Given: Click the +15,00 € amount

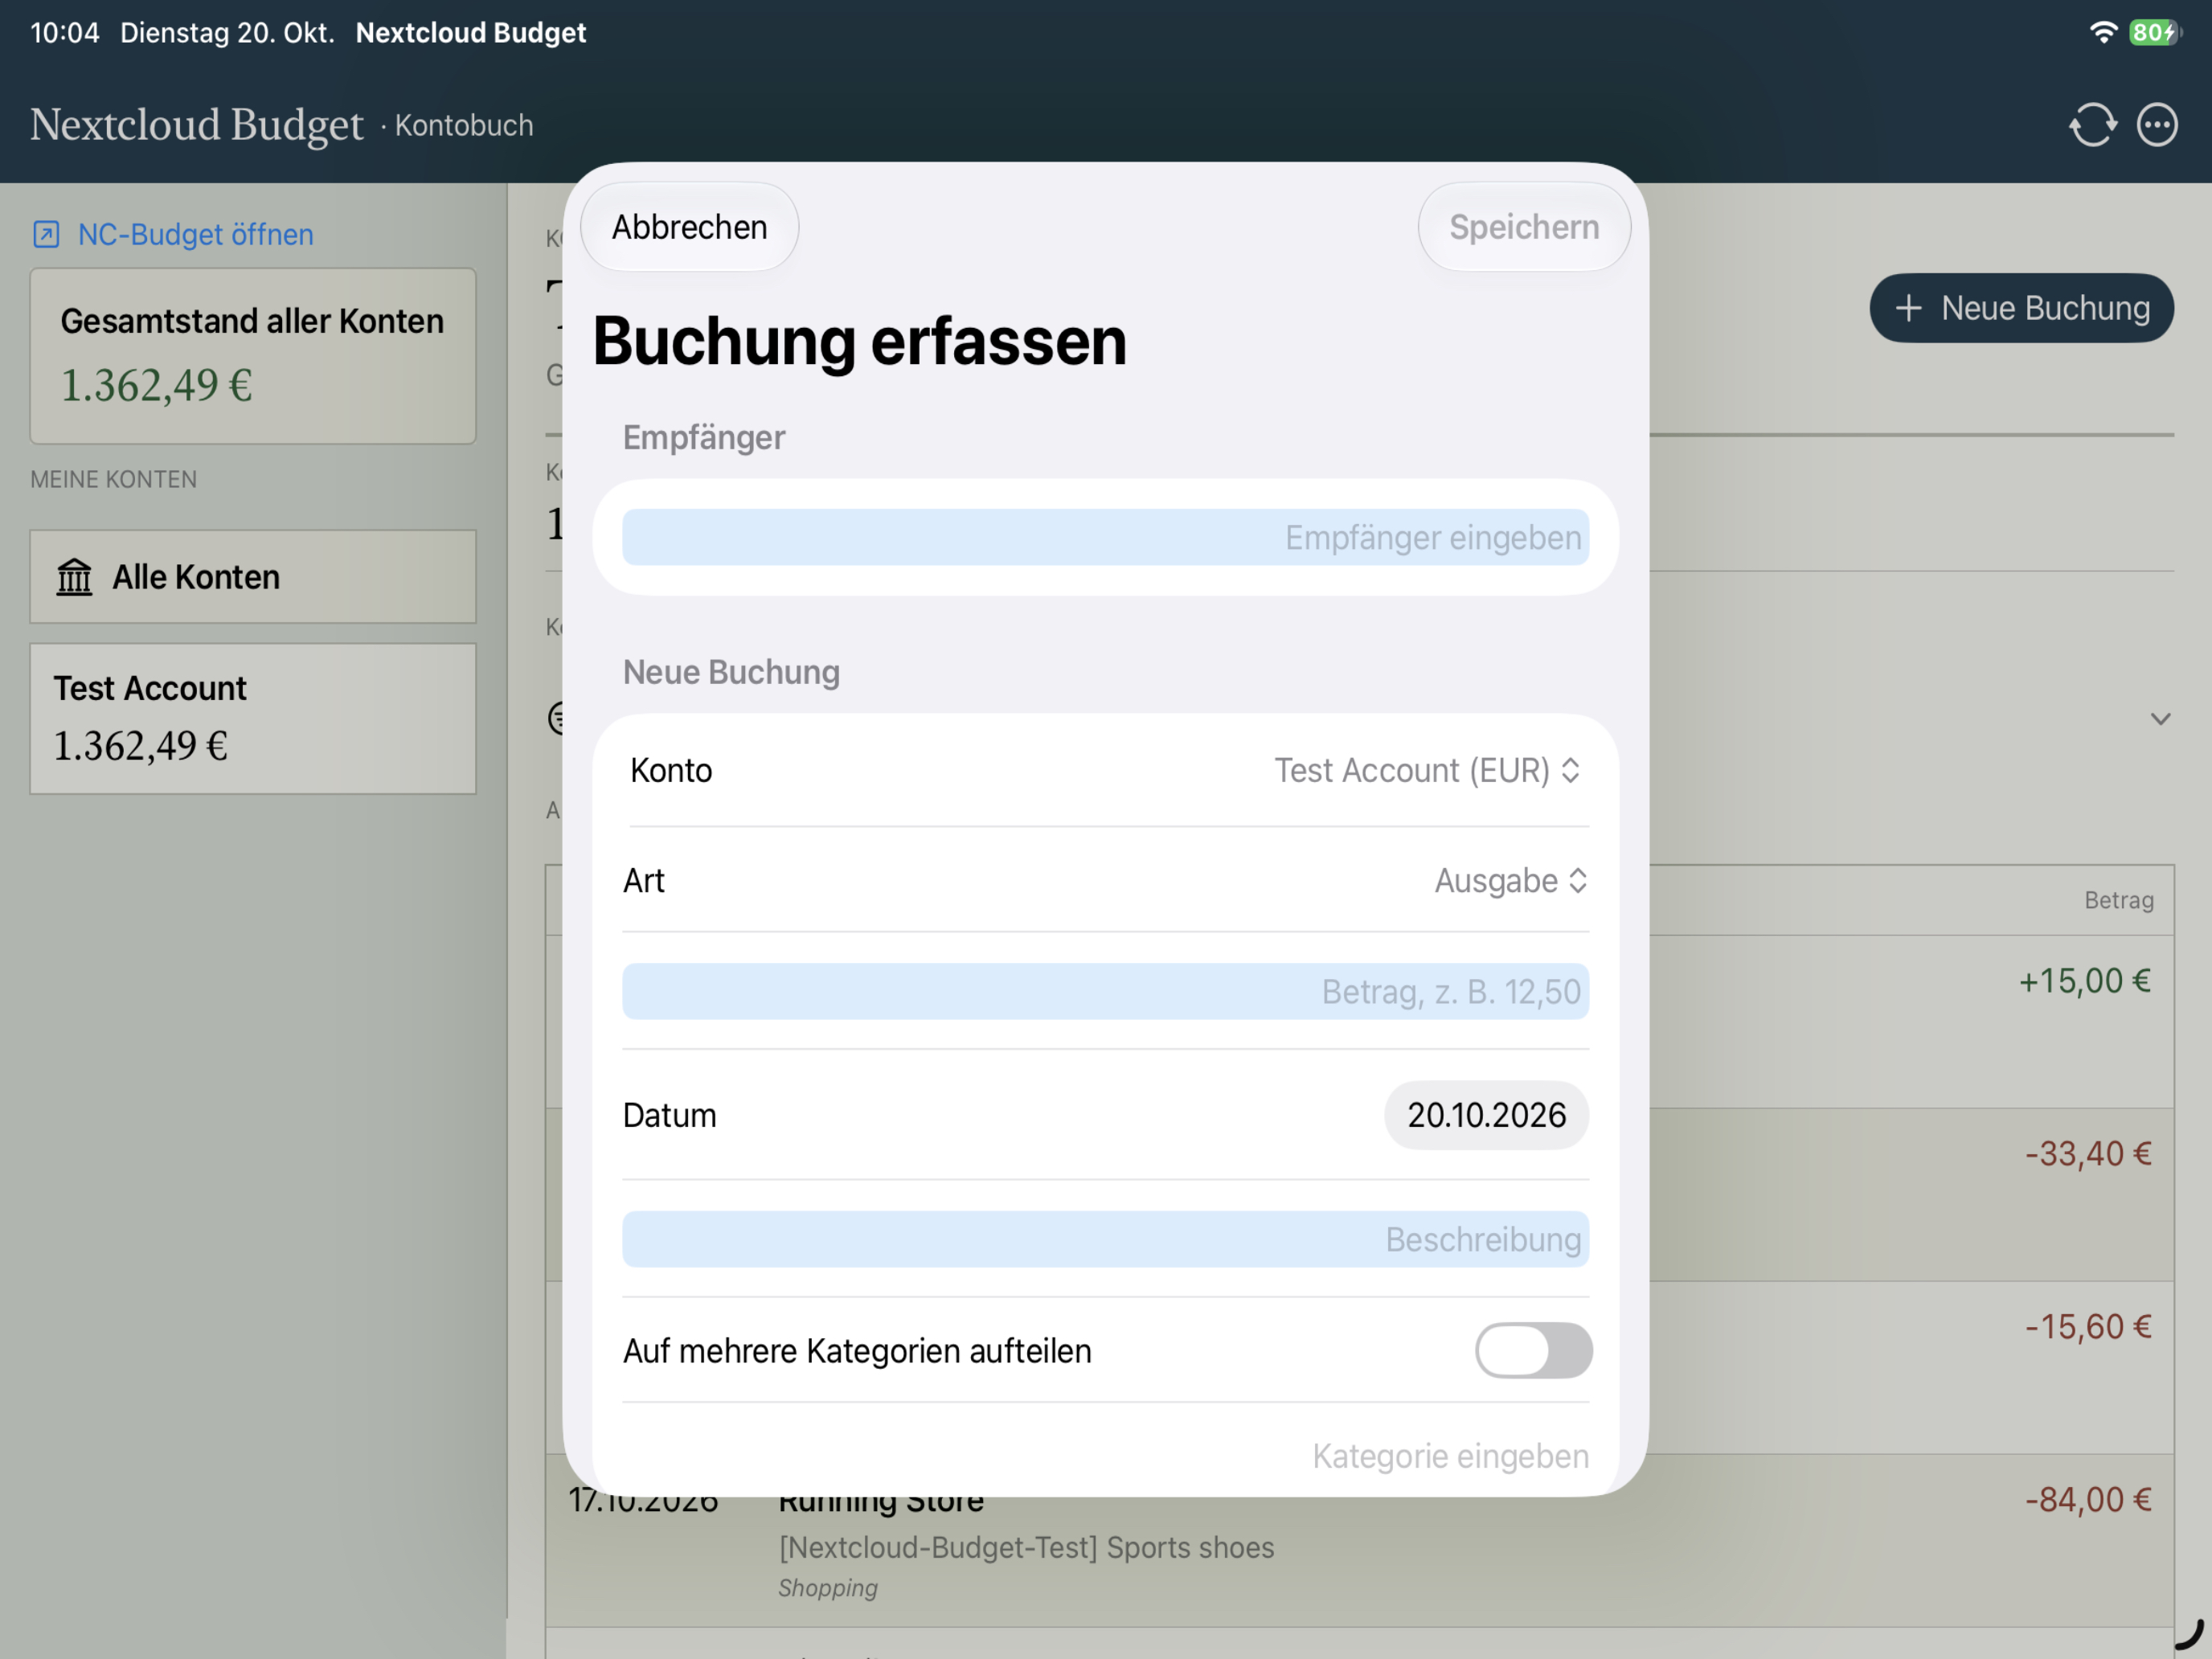Looking at the screenshot, I should click(2085, 980).
